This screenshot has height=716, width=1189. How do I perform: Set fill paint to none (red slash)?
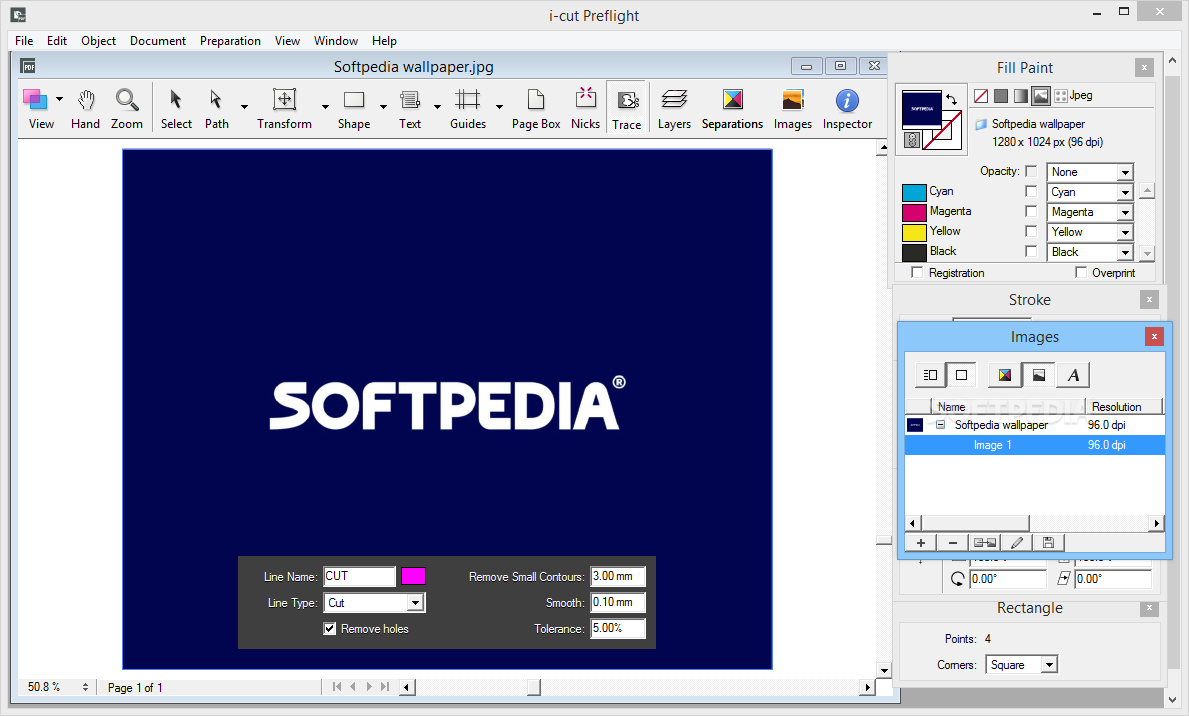pos(981,96)
